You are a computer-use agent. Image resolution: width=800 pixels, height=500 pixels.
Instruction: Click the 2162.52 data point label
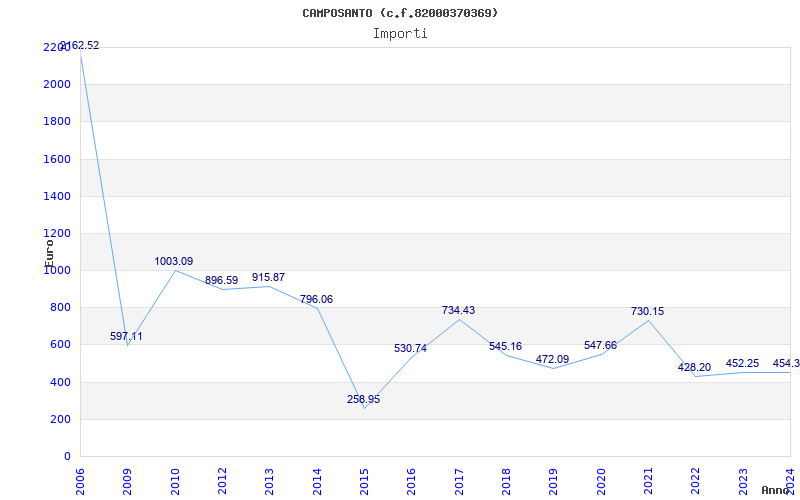click(80, 45)
